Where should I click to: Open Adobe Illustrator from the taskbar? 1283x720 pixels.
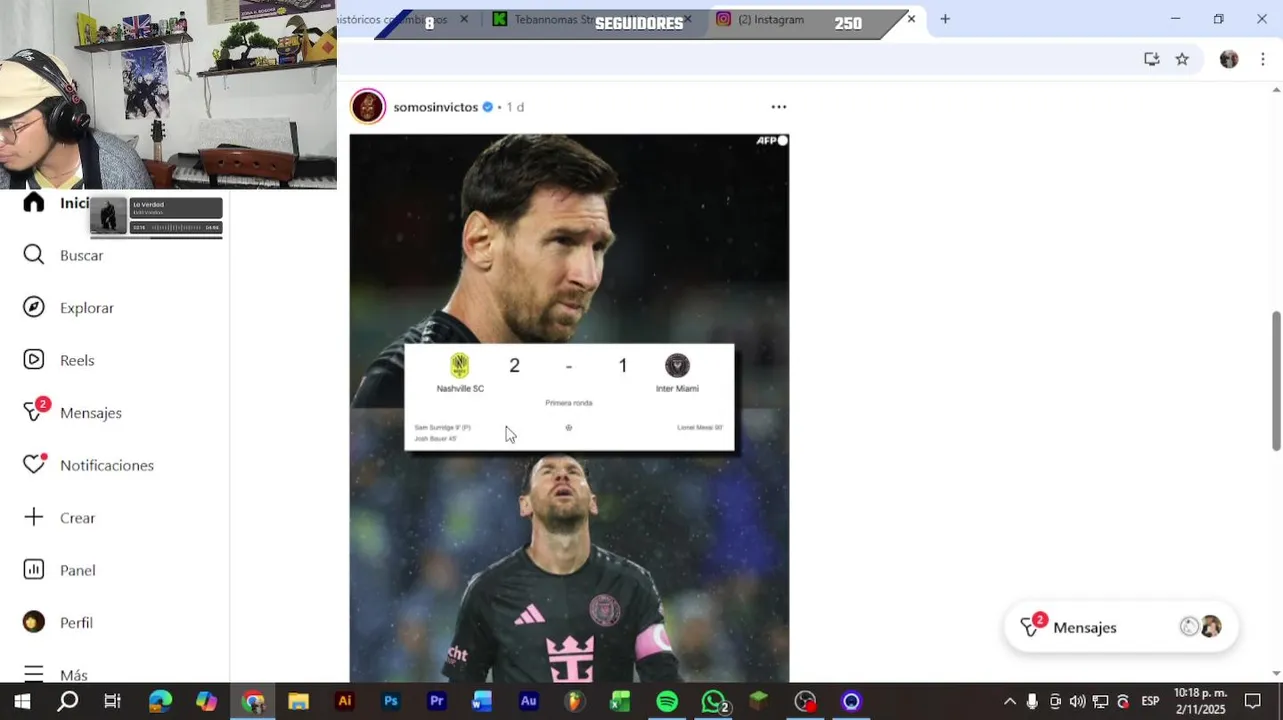click(345, 702)
